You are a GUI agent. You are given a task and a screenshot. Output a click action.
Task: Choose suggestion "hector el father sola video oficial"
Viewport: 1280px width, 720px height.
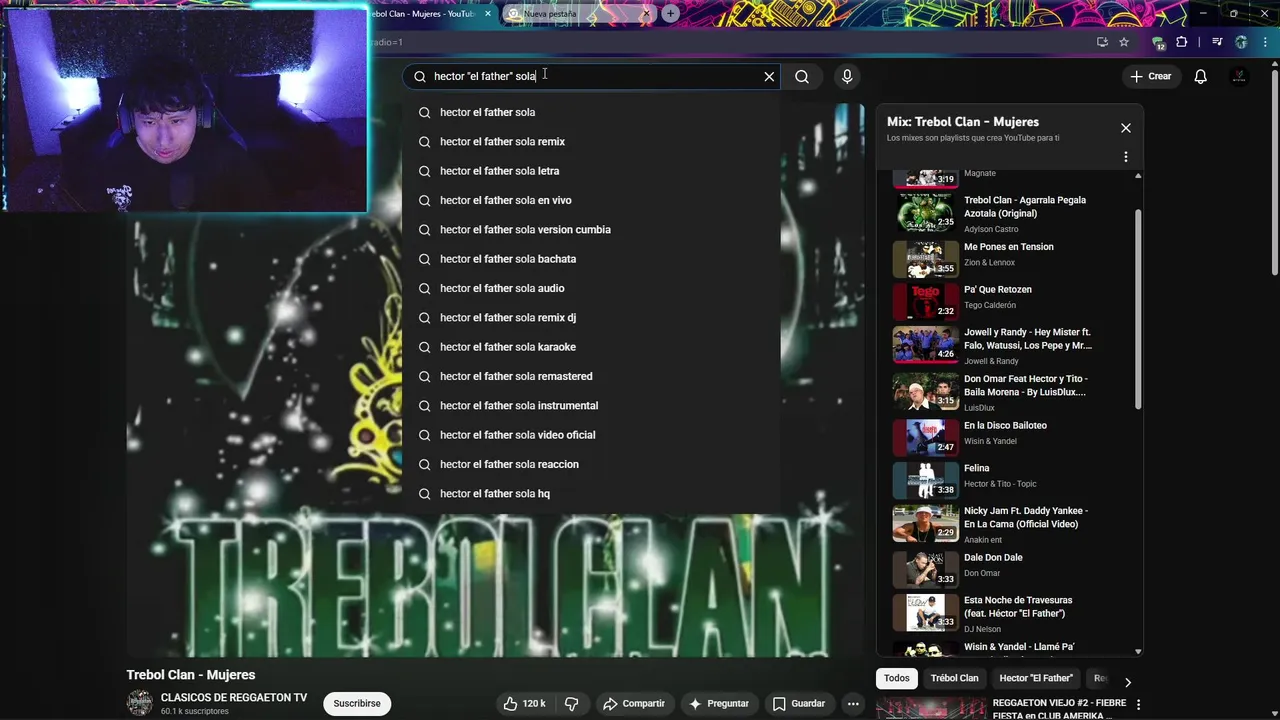[591, 435]
